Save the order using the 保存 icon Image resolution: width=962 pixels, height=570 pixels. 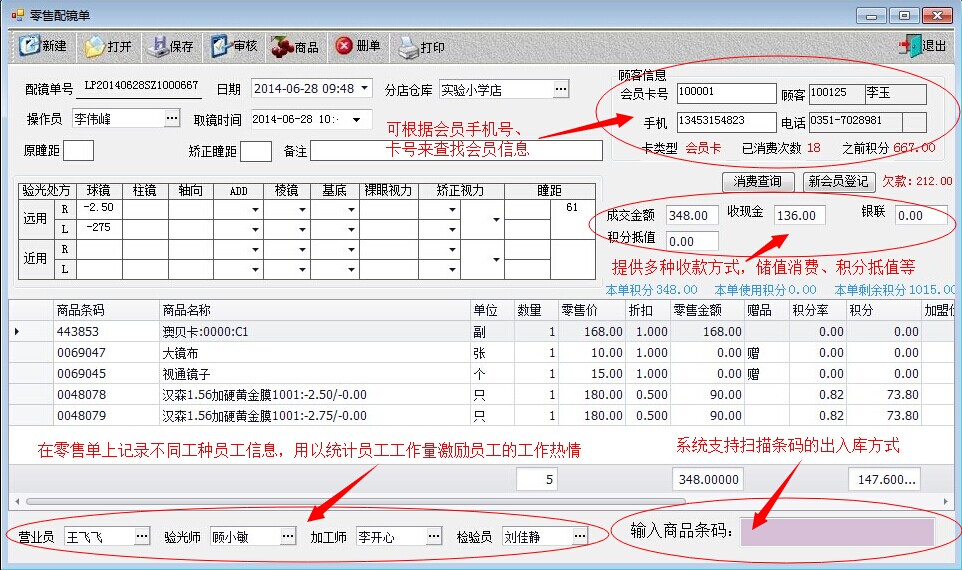point(170,46)
